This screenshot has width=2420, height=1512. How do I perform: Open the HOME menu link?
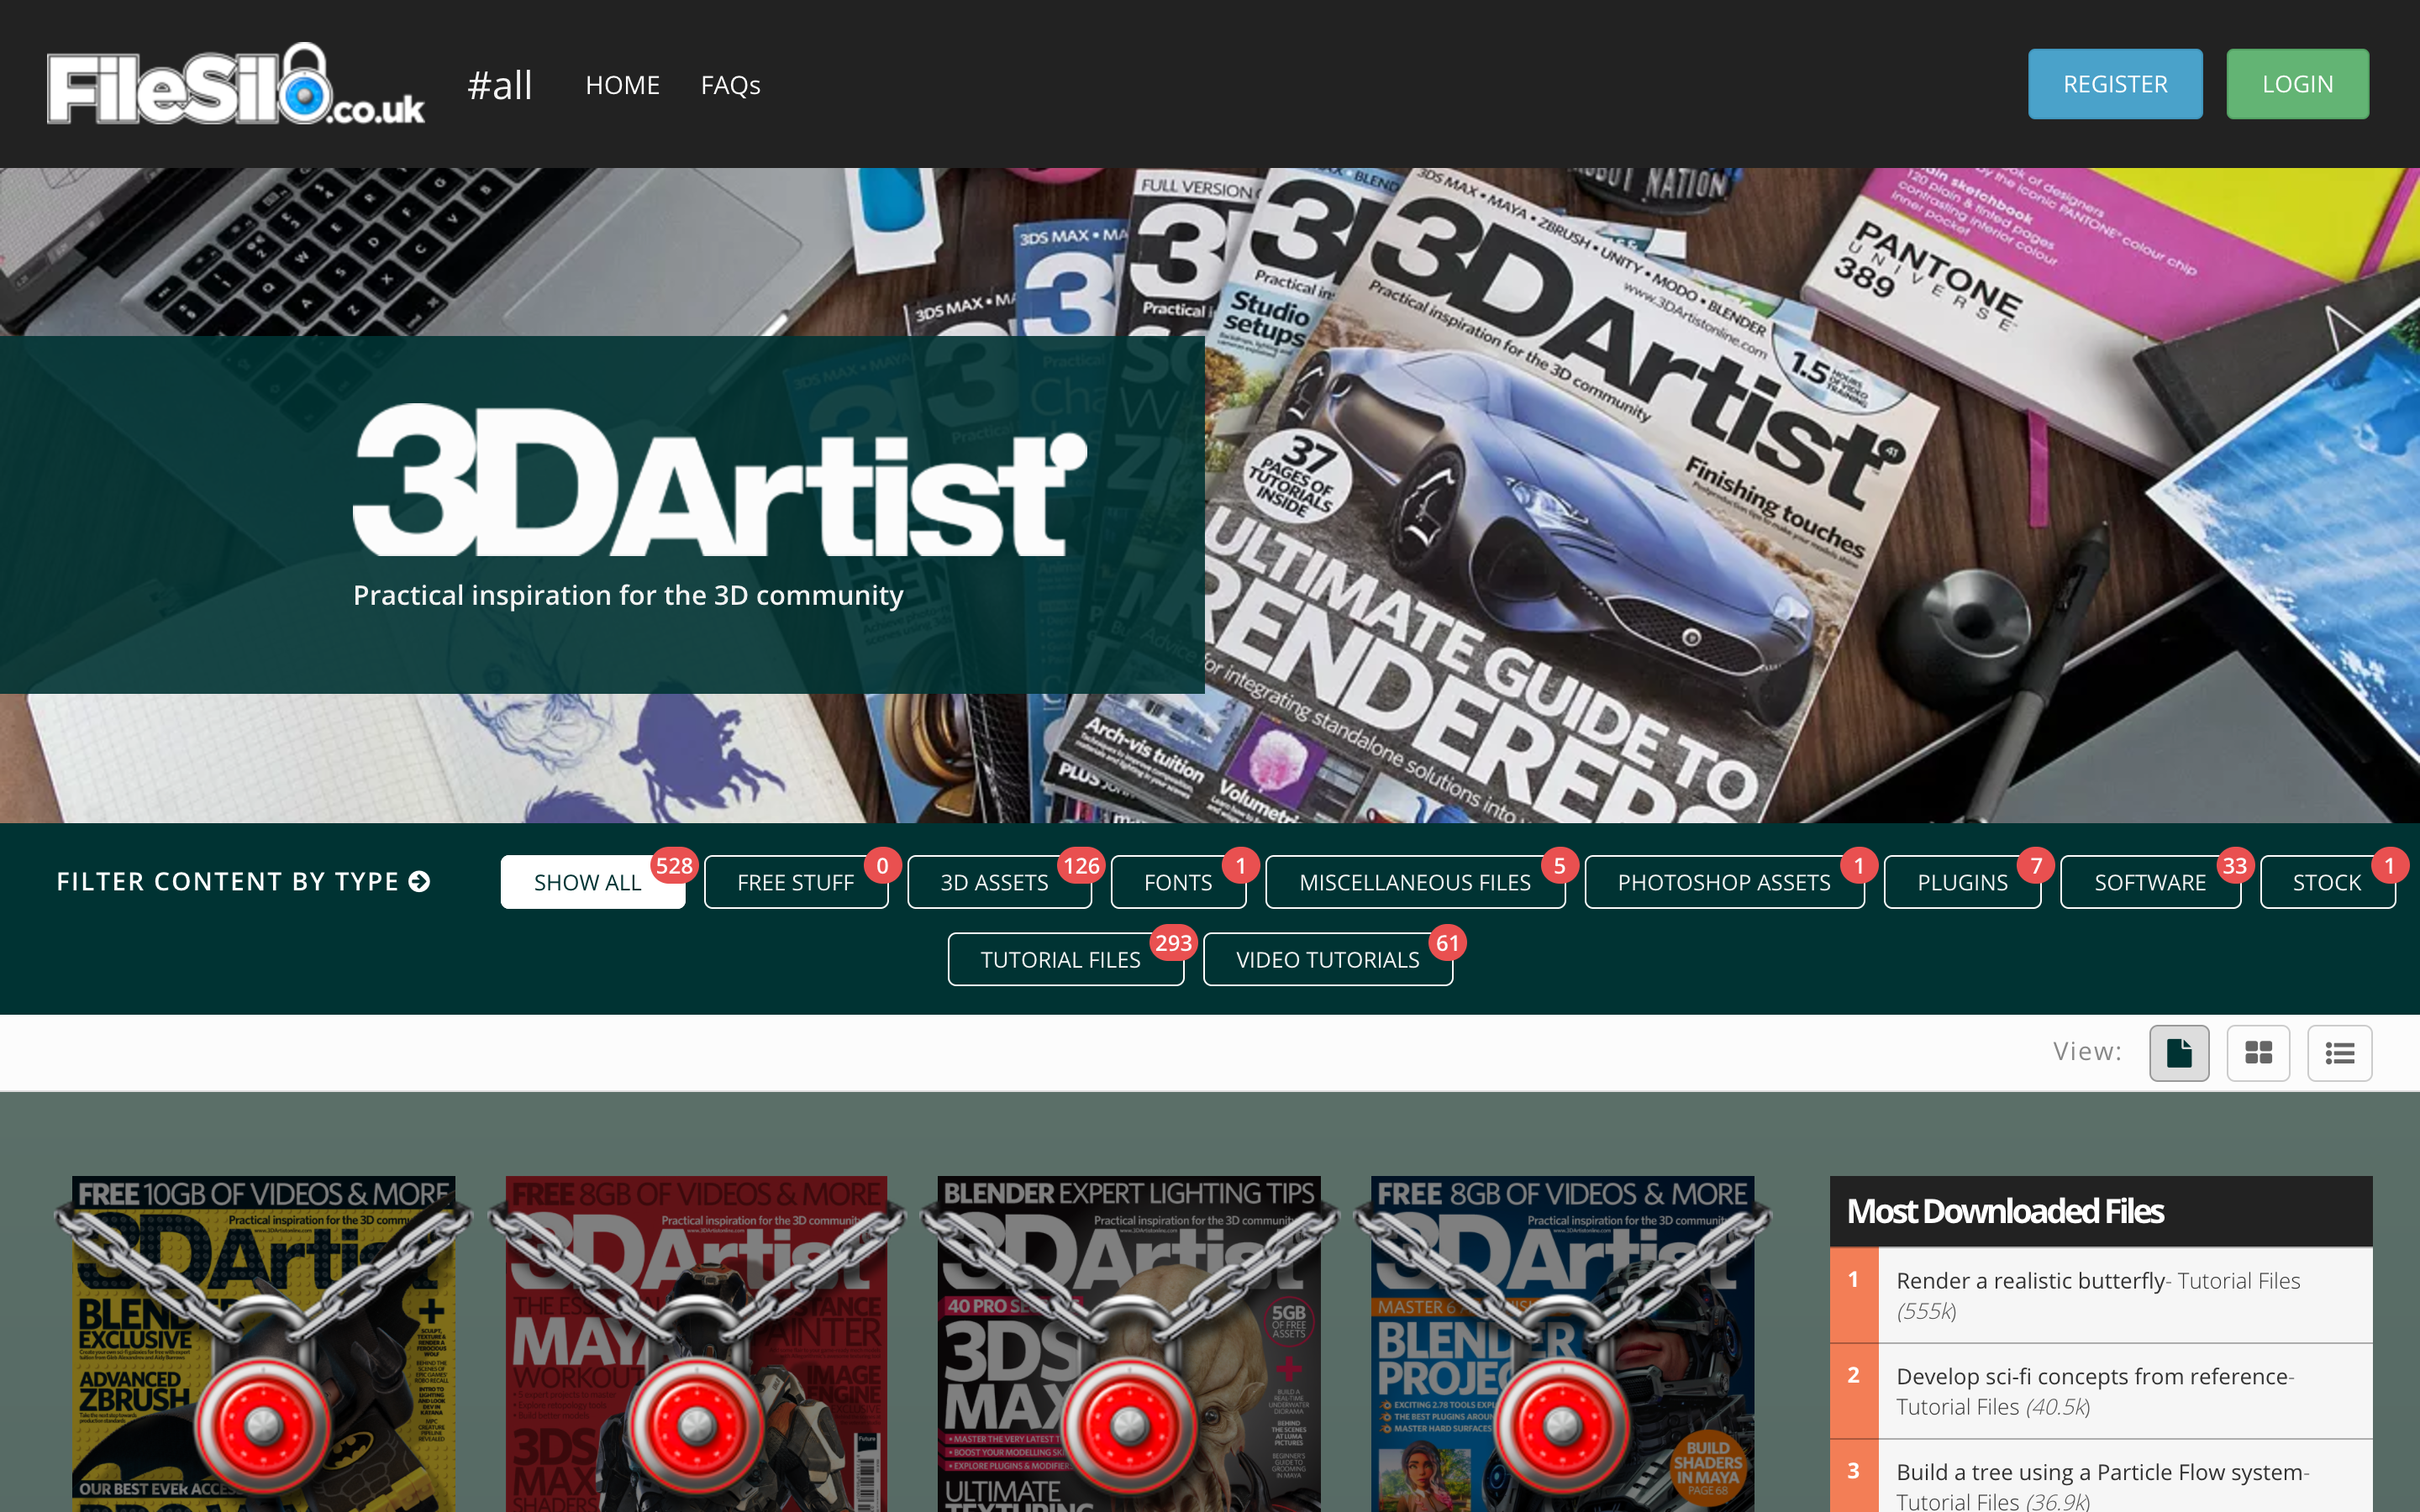tap(622, 85)
